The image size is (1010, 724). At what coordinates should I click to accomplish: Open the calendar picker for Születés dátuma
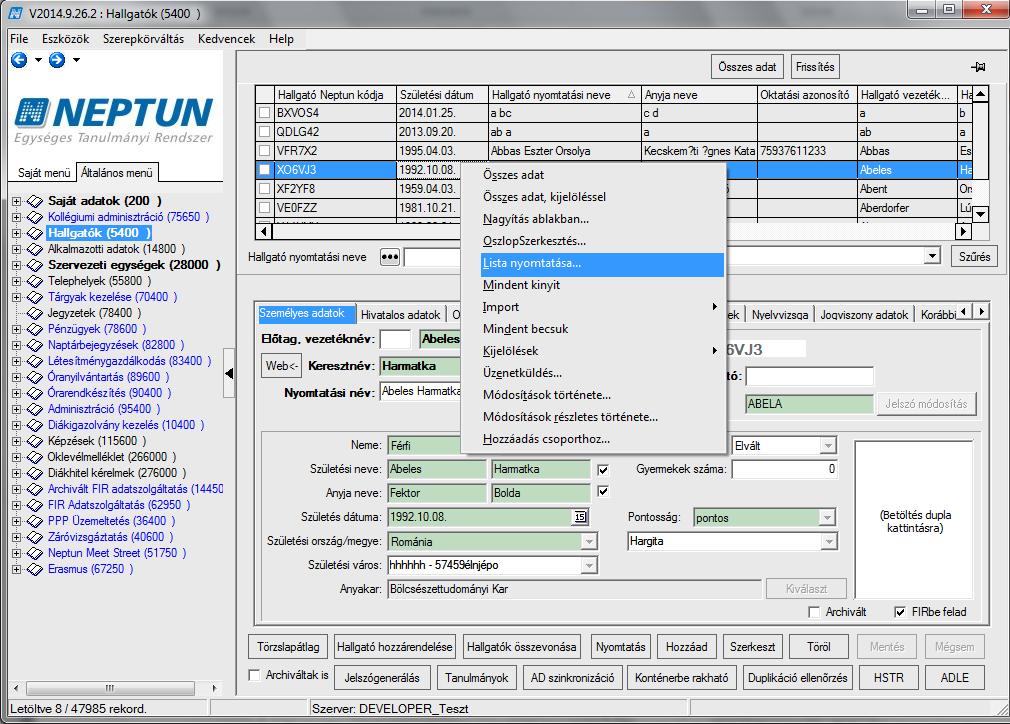tap(580, 517)
